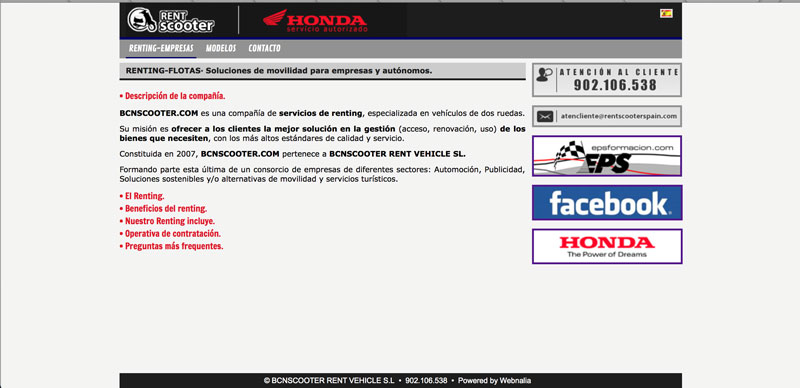Expand Operativa de contratación section

coord(170,234)
